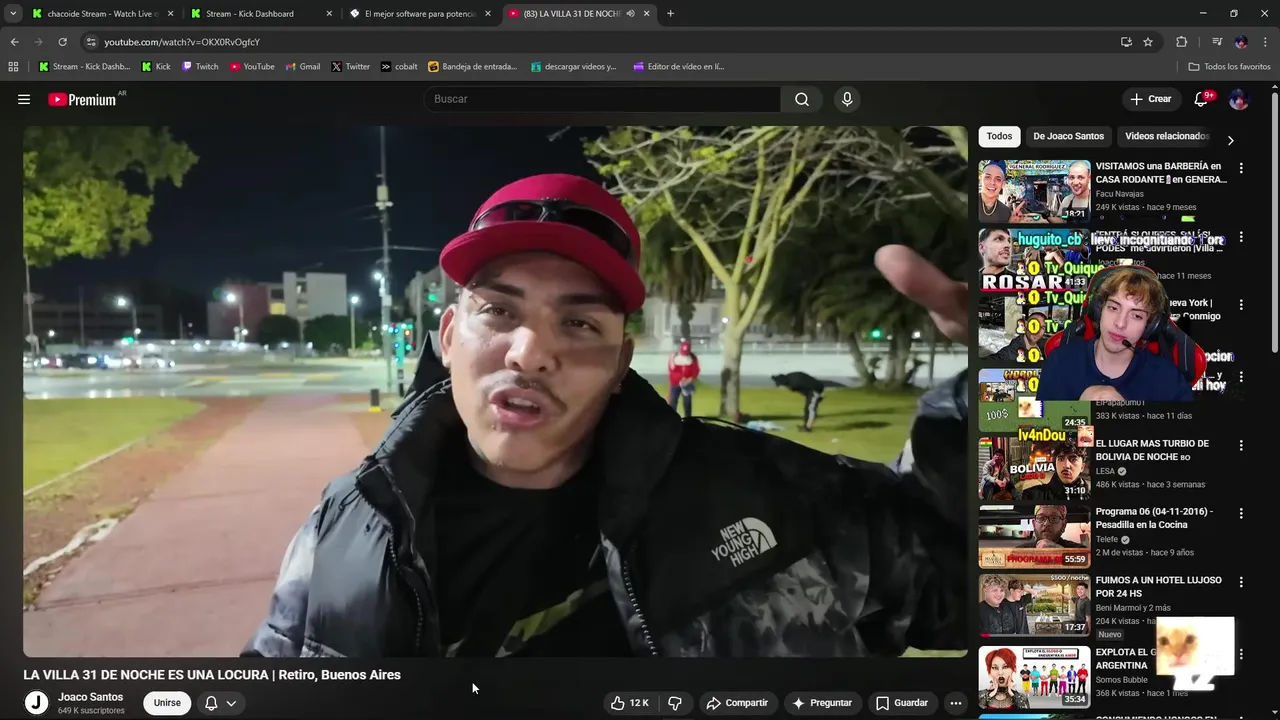Viewport: 1280px width, 720px height.
Task: Open Bandeja de entrada bookmark
Action: point(473,67)
